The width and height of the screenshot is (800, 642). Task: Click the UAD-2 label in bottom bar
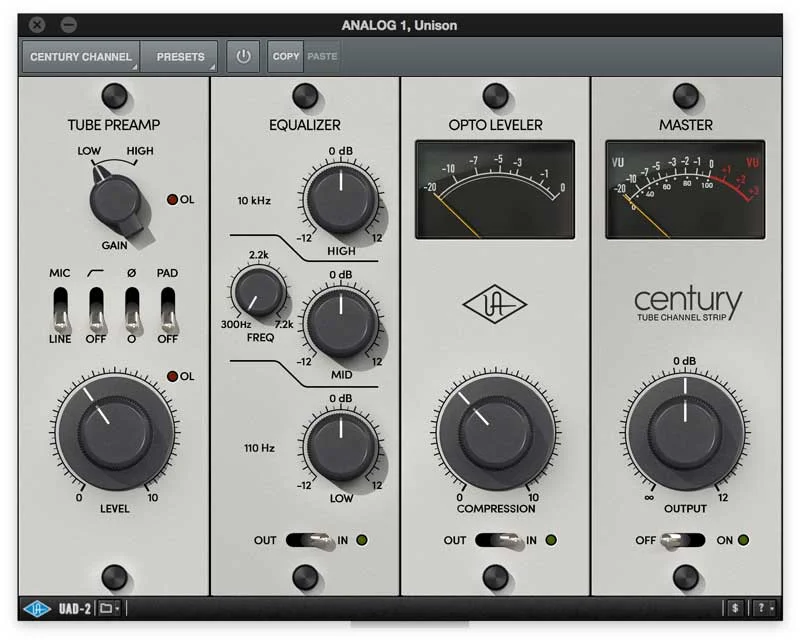[74, 608]
